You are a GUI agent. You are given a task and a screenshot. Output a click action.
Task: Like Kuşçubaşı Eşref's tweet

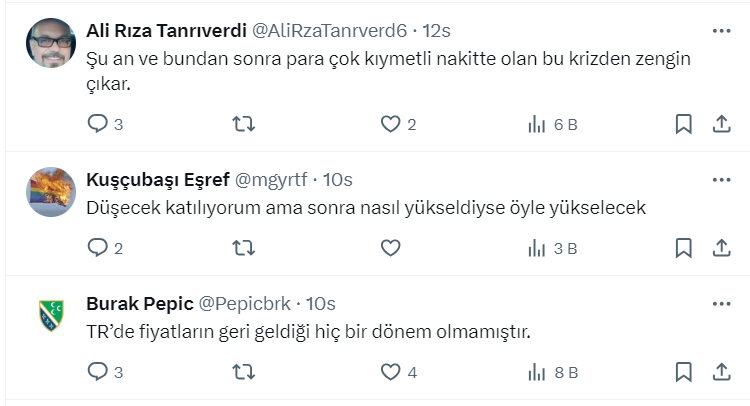click(x=390, y=248)
